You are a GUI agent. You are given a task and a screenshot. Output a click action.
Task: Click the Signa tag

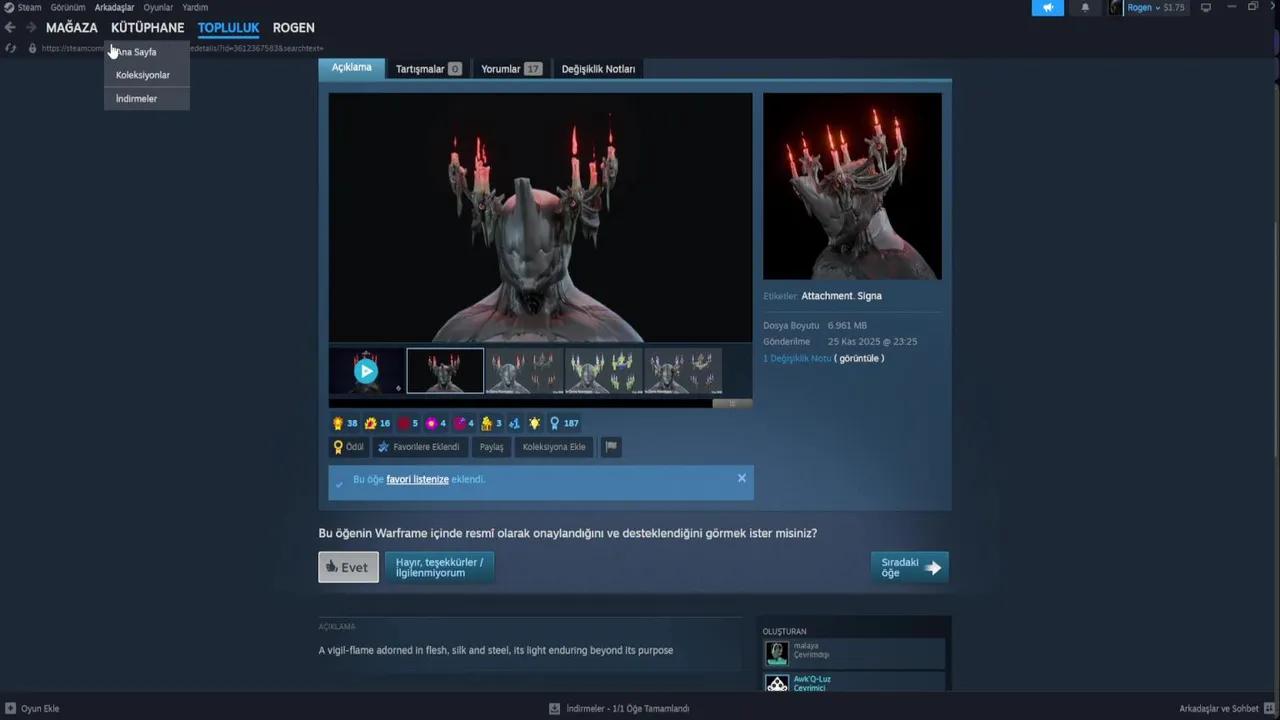coord(869,296)
